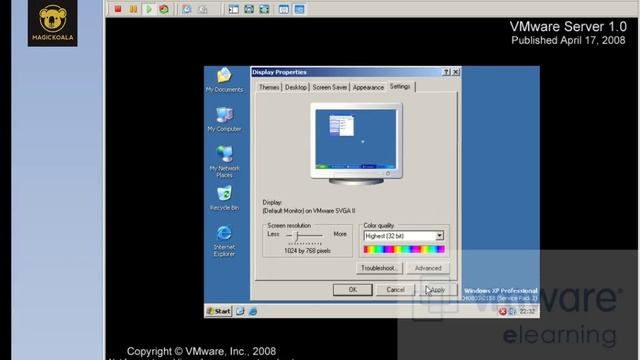Image resolution: width=640 pixels, height=360 pixels.
Task: Select the My Computer desktop icon
Action: [224, 119]
